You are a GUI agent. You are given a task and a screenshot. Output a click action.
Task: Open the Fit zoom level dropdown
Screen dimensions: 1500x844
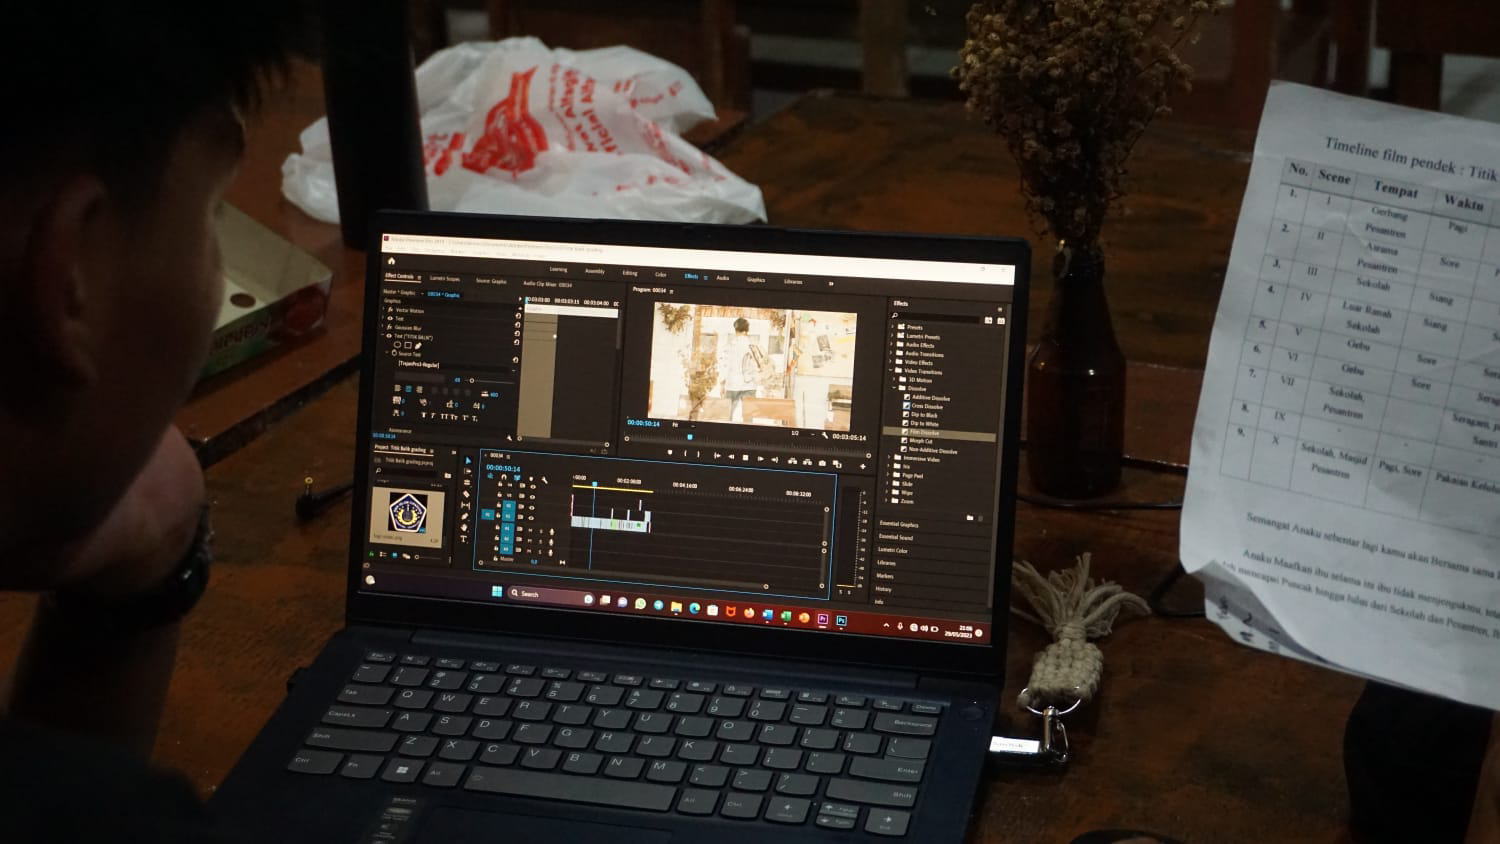pyautogui.click(x=683, y=424)
